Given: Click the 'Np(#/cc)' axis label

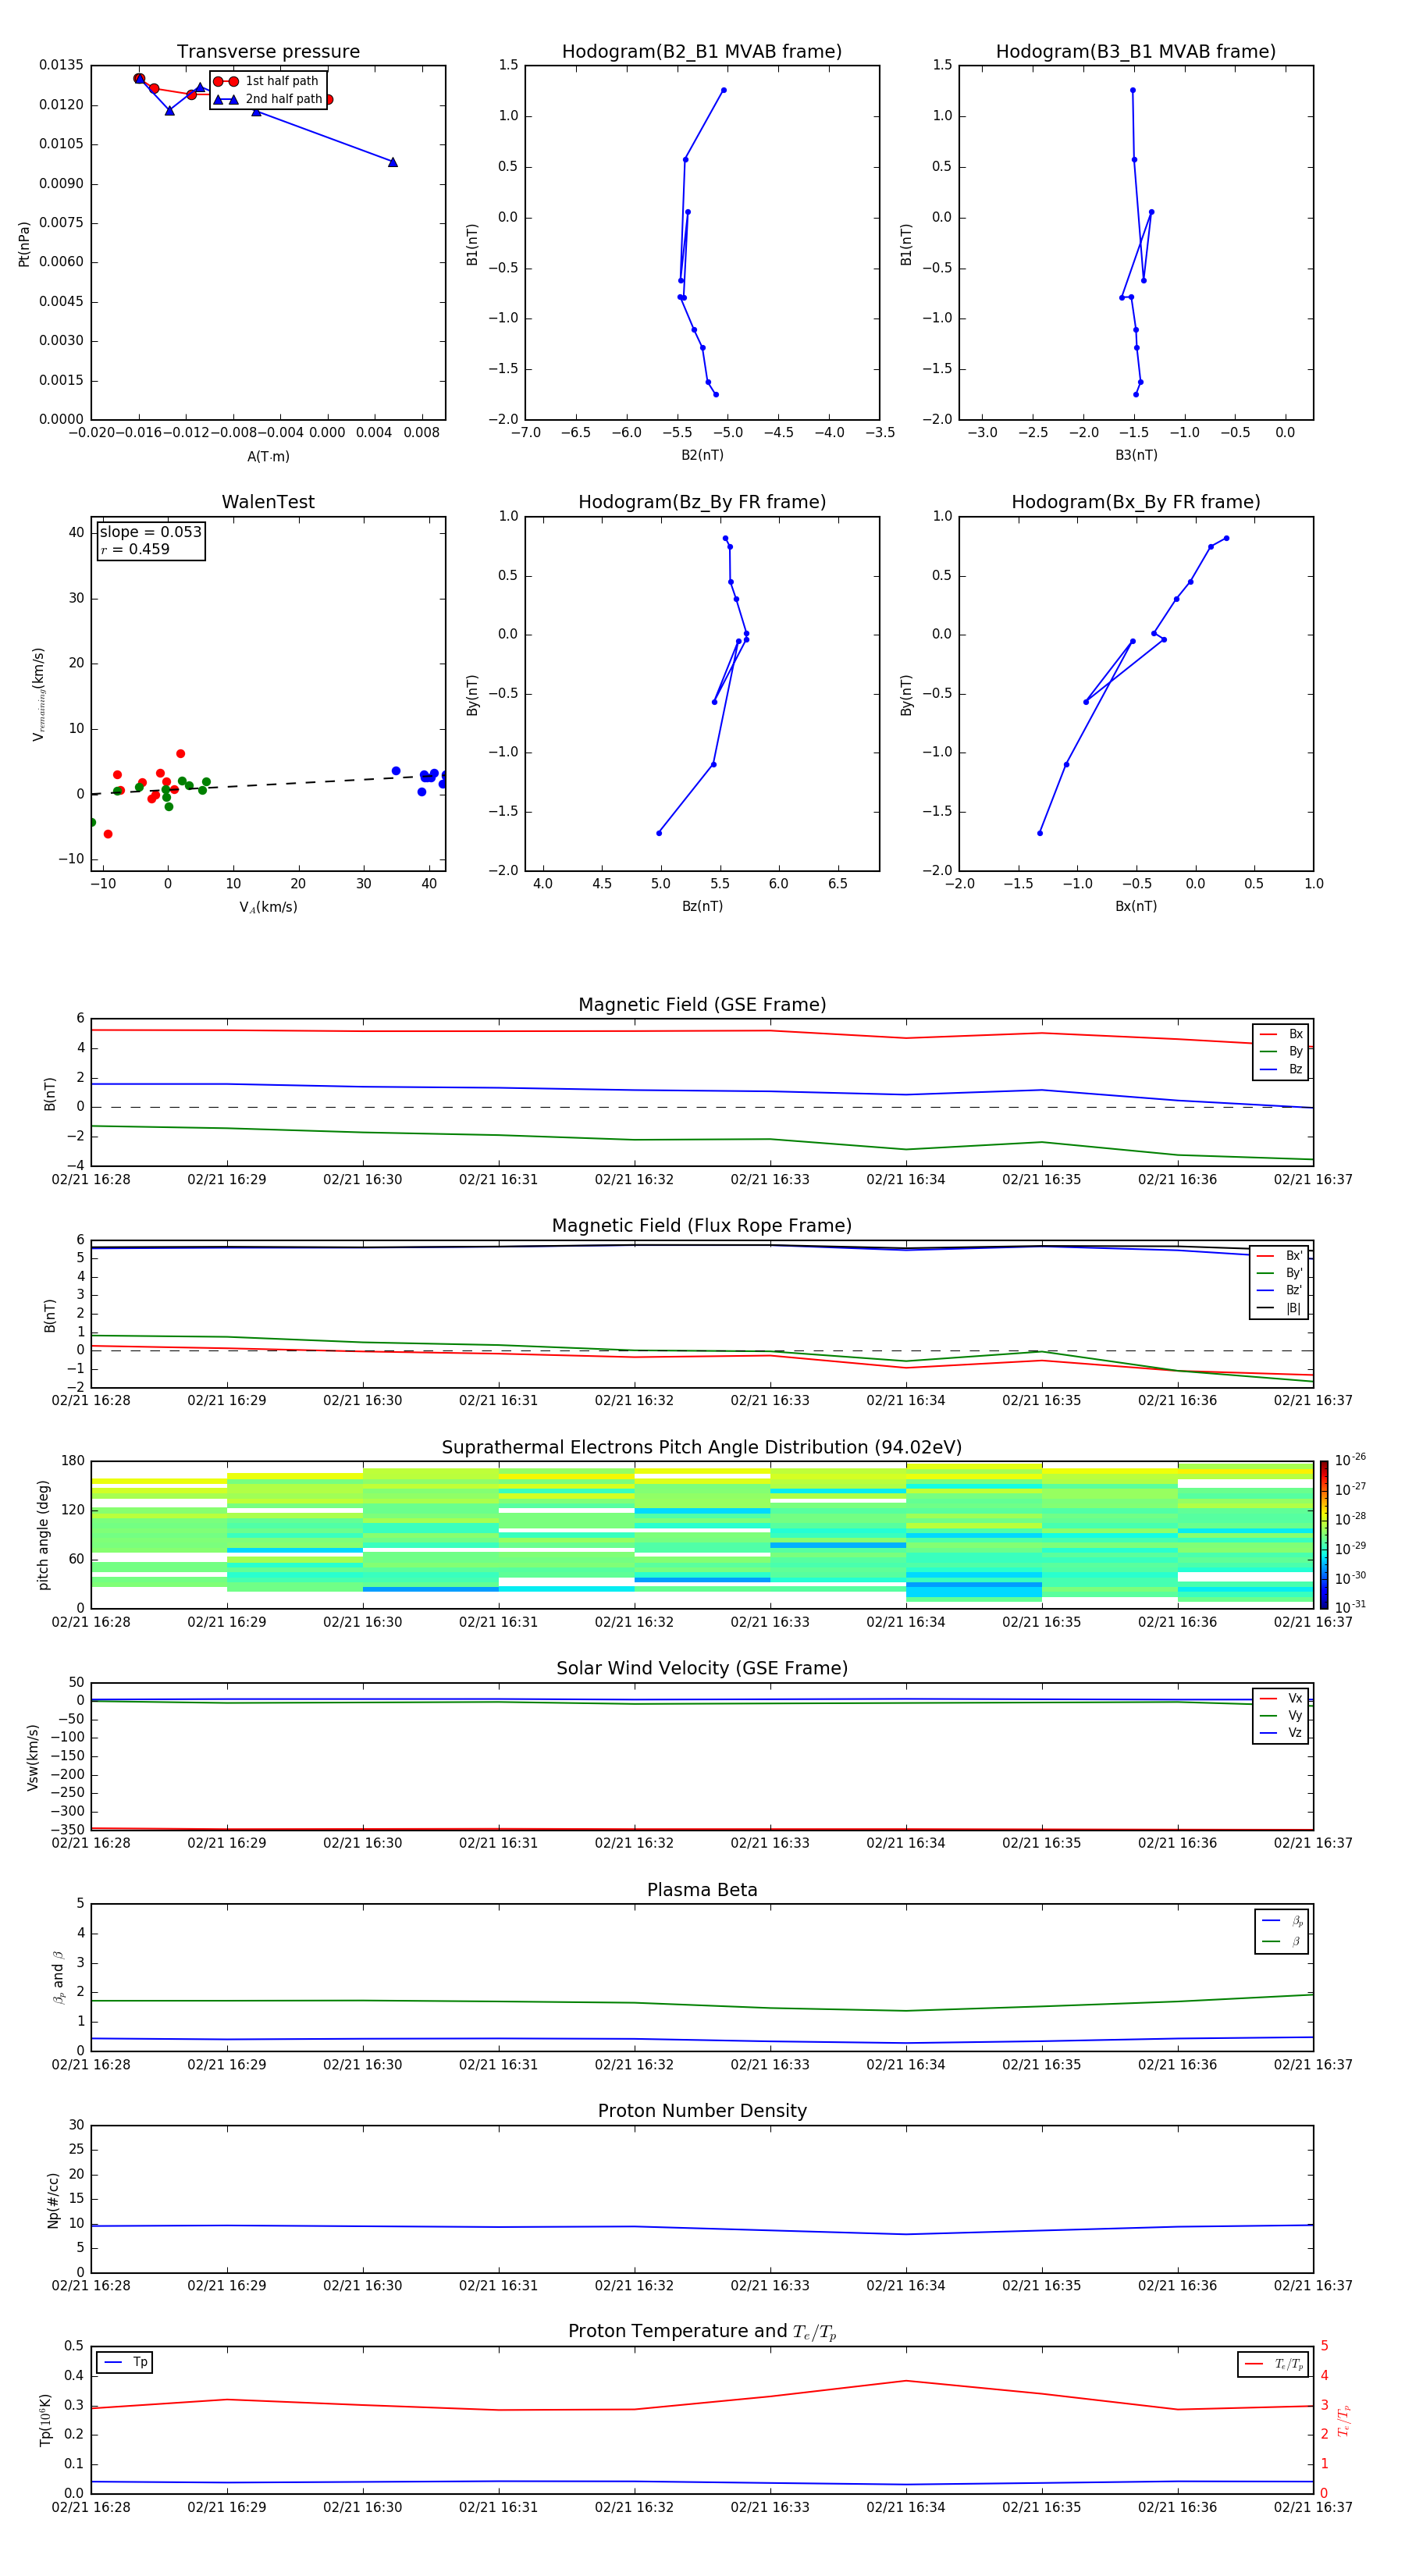Looking at the screenshot, I should (53, 2200).
